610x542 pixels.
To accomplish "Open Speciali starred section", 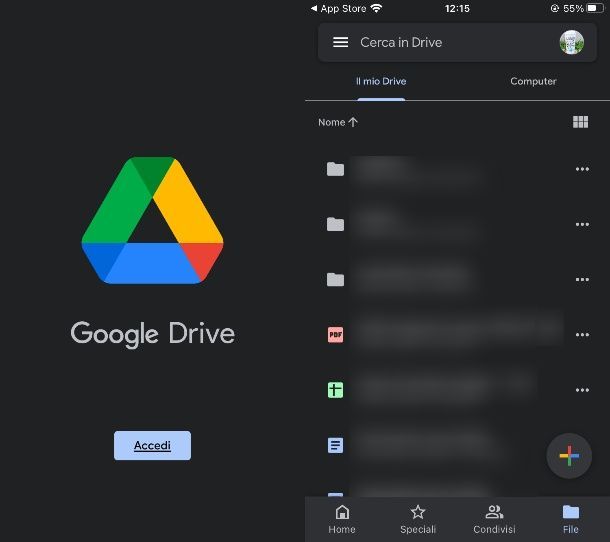I will click(418, 519).
